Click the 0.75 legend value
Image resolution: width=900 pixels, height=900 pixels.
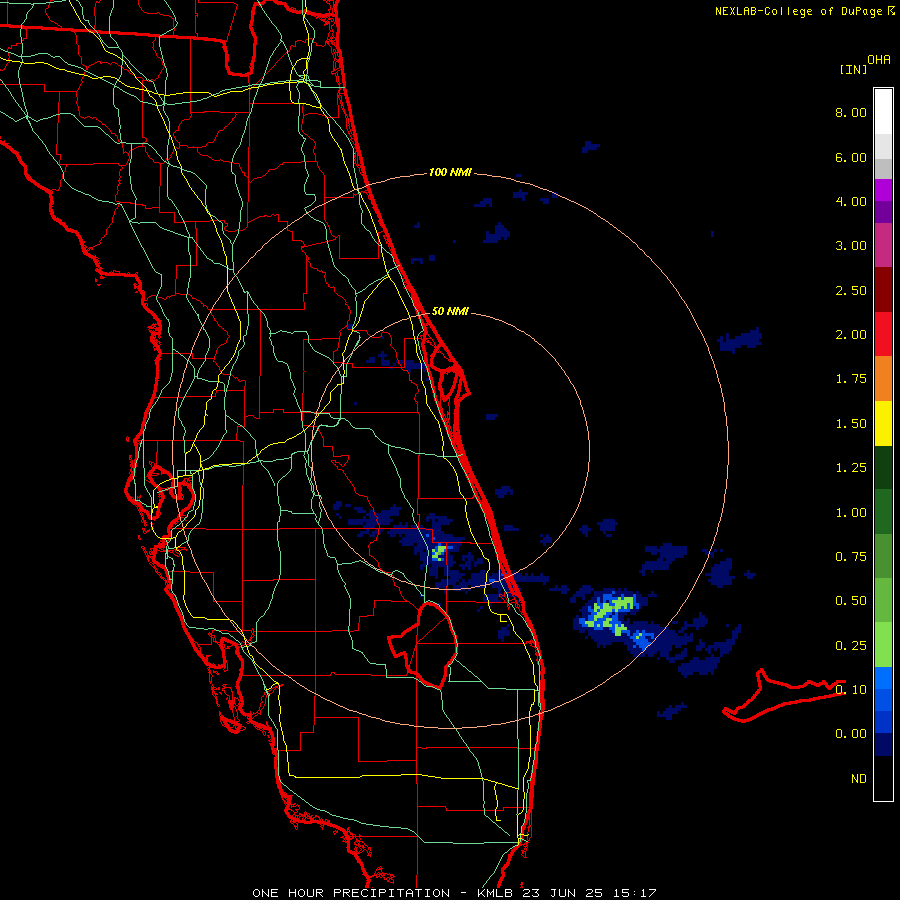pyautogui.click(x=851, y=557)
